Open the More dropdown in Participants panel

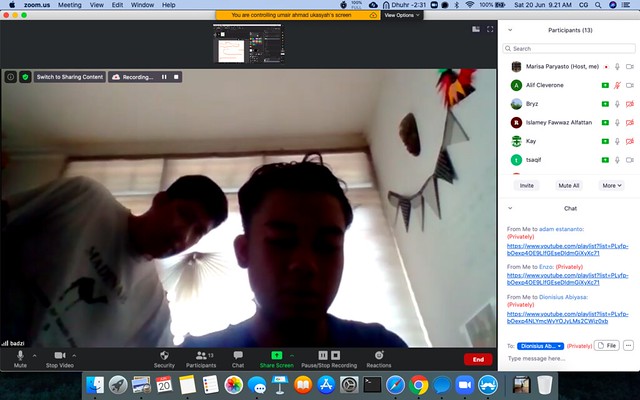(610, 185)
